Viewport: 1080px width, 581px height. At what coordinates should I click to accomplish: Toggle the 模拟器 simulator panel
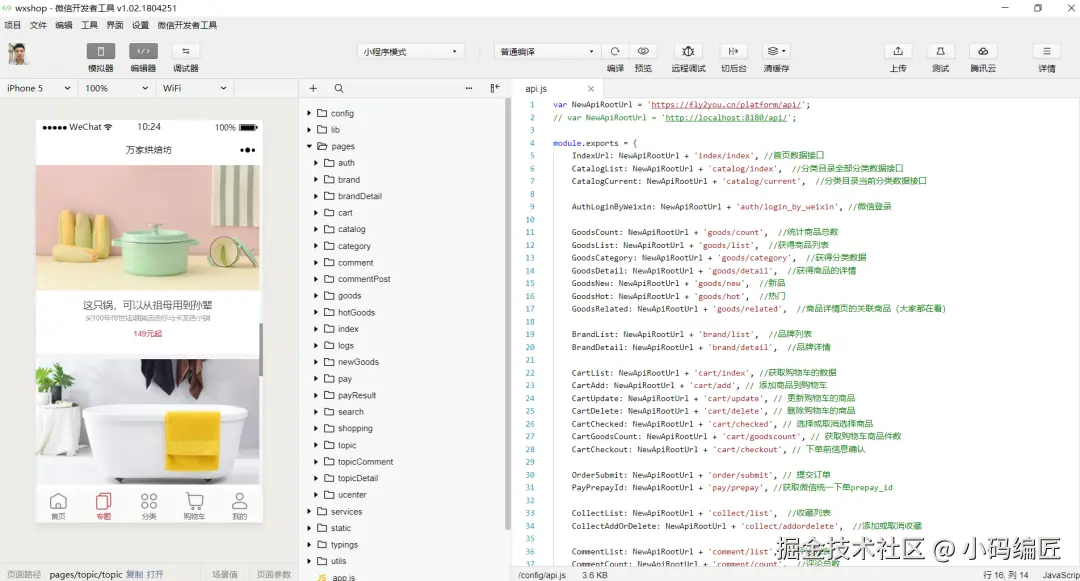tap(101, 51)
